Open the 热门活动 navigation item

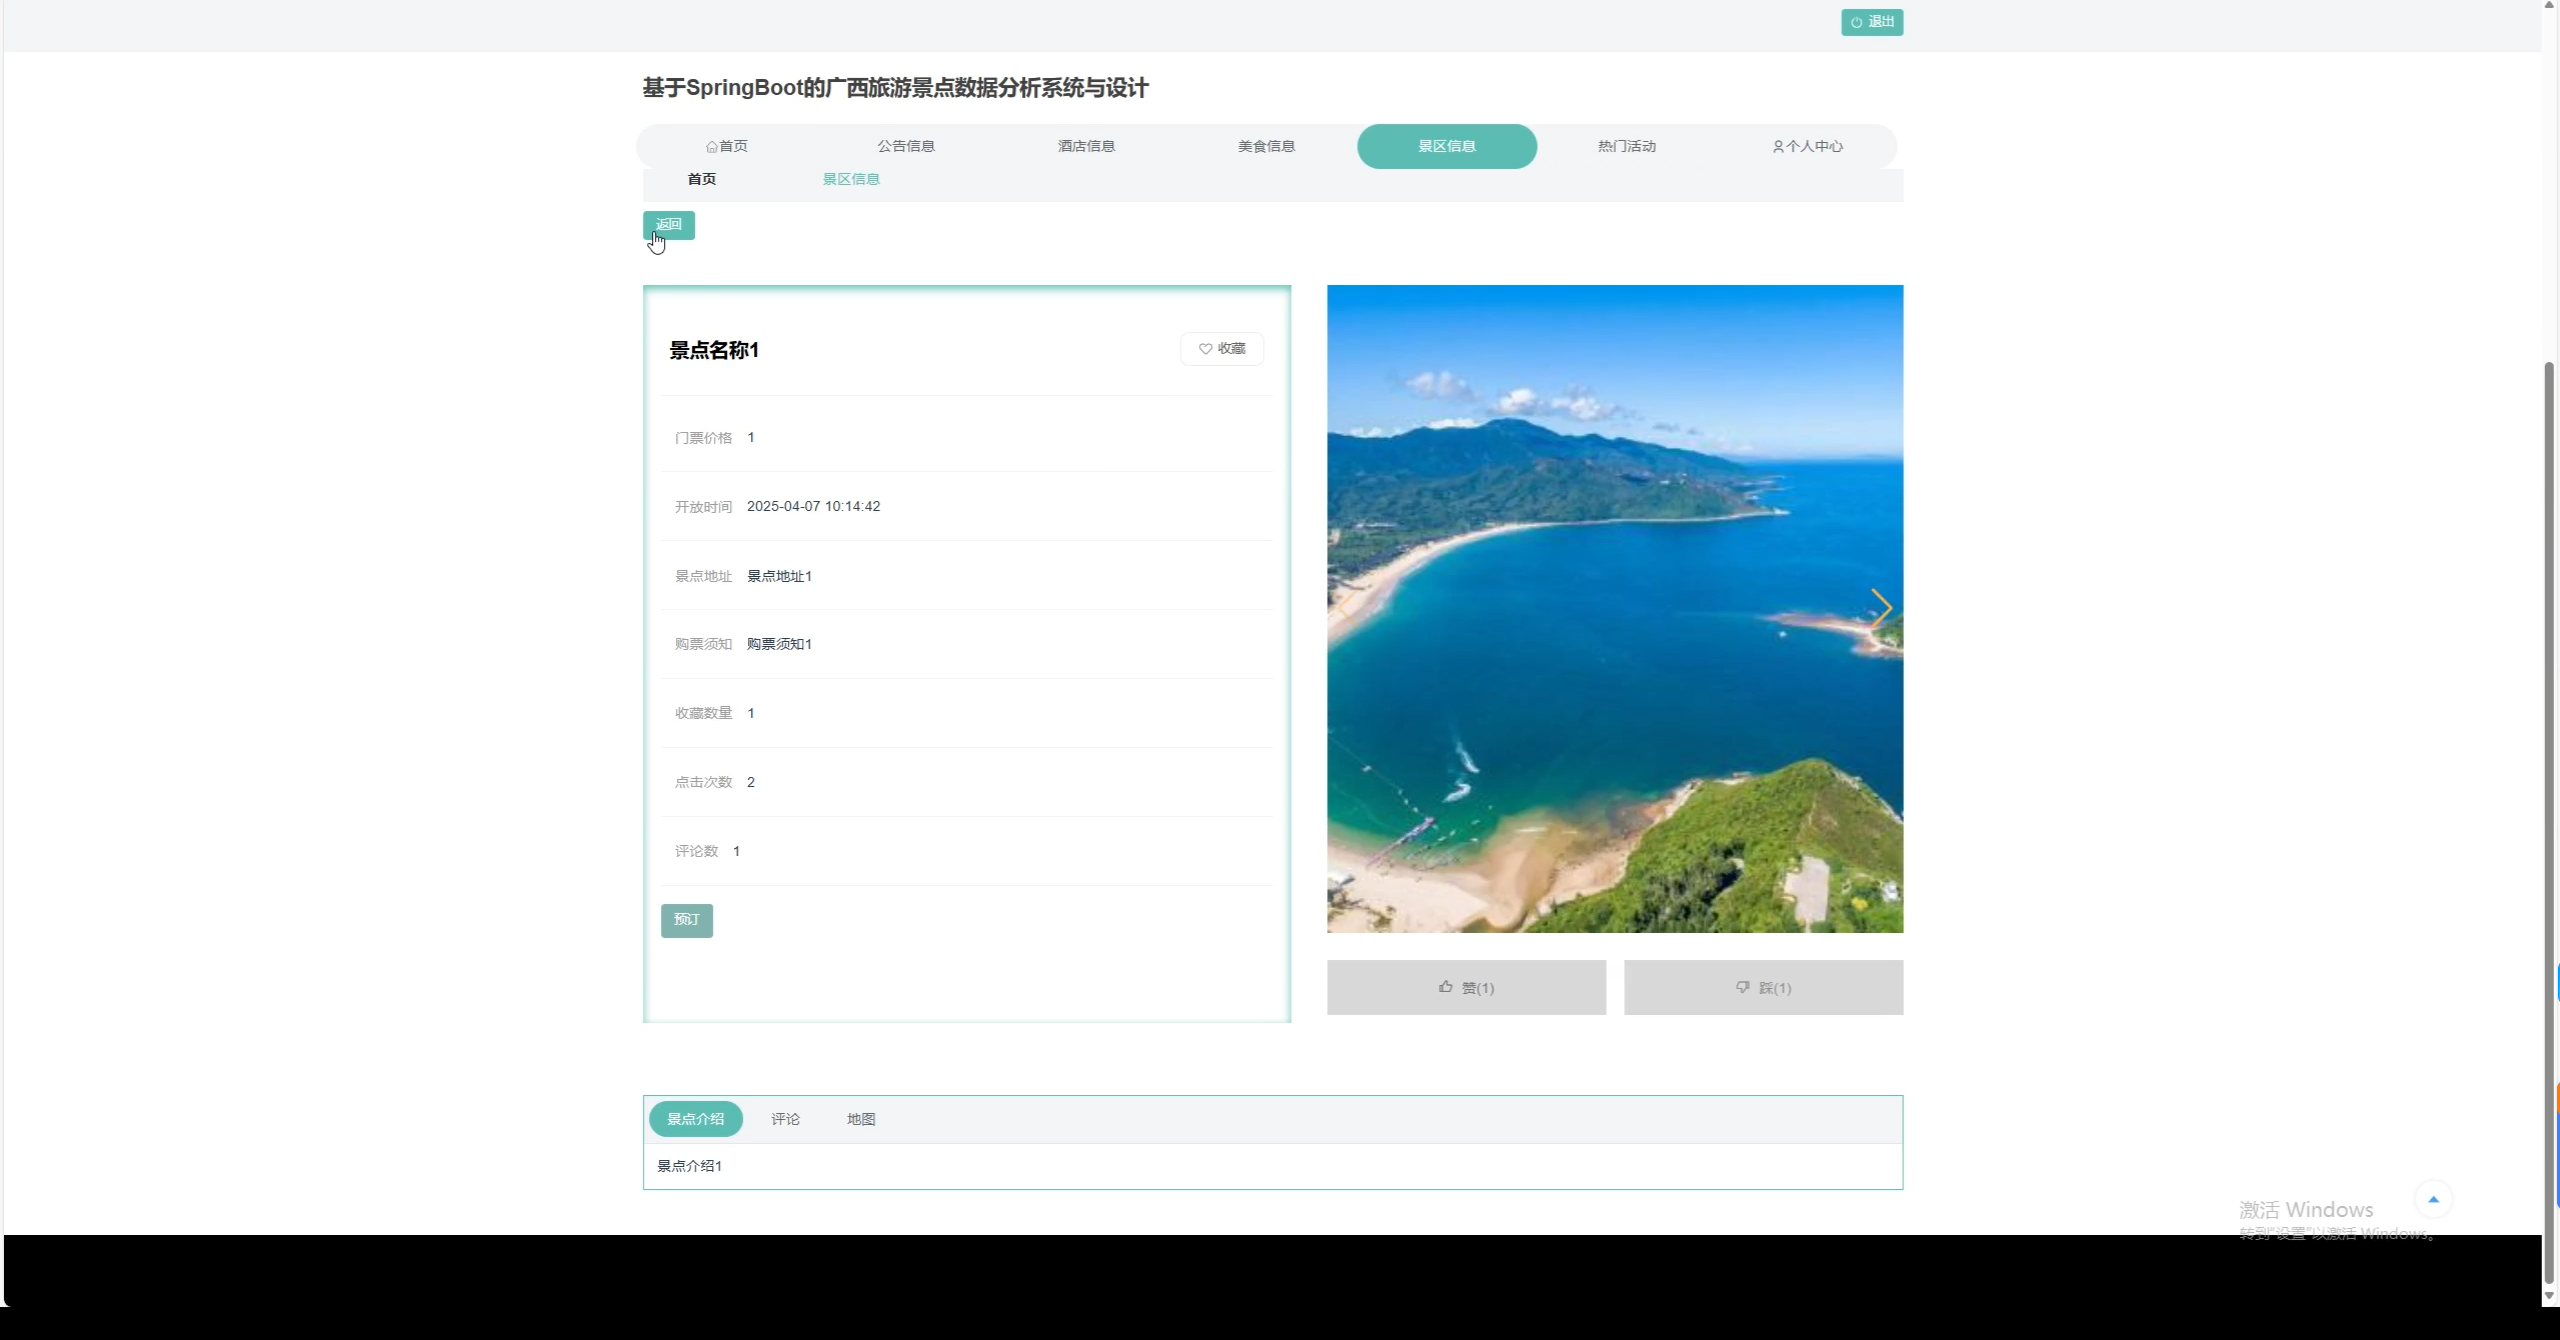coord(1627,146)
